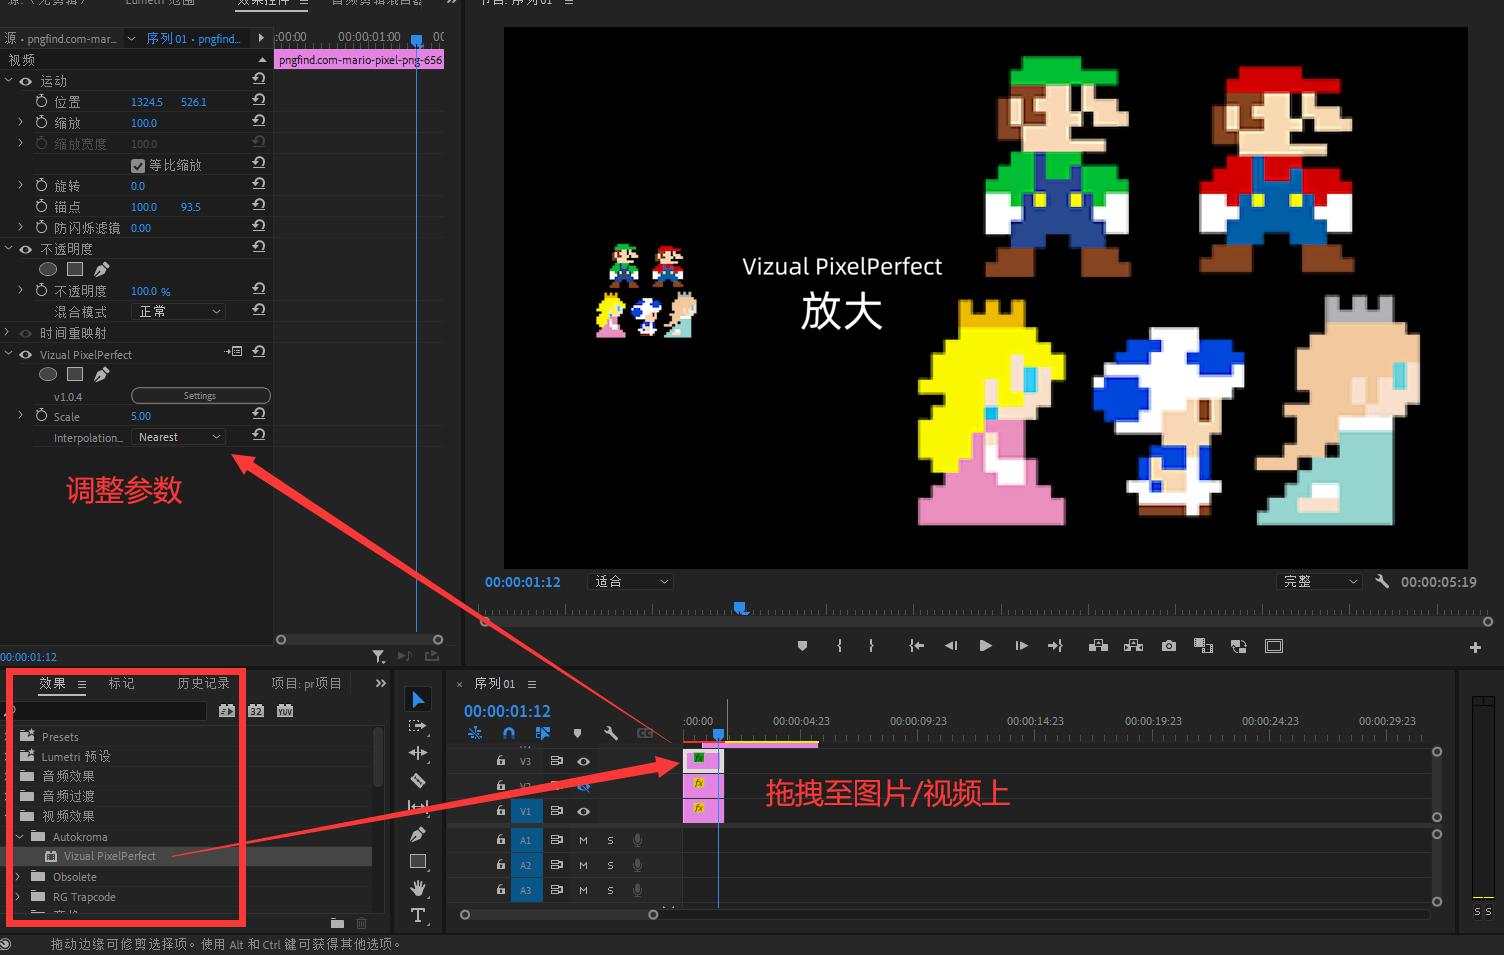Open the 效果 panel menu

coord(82,684)
